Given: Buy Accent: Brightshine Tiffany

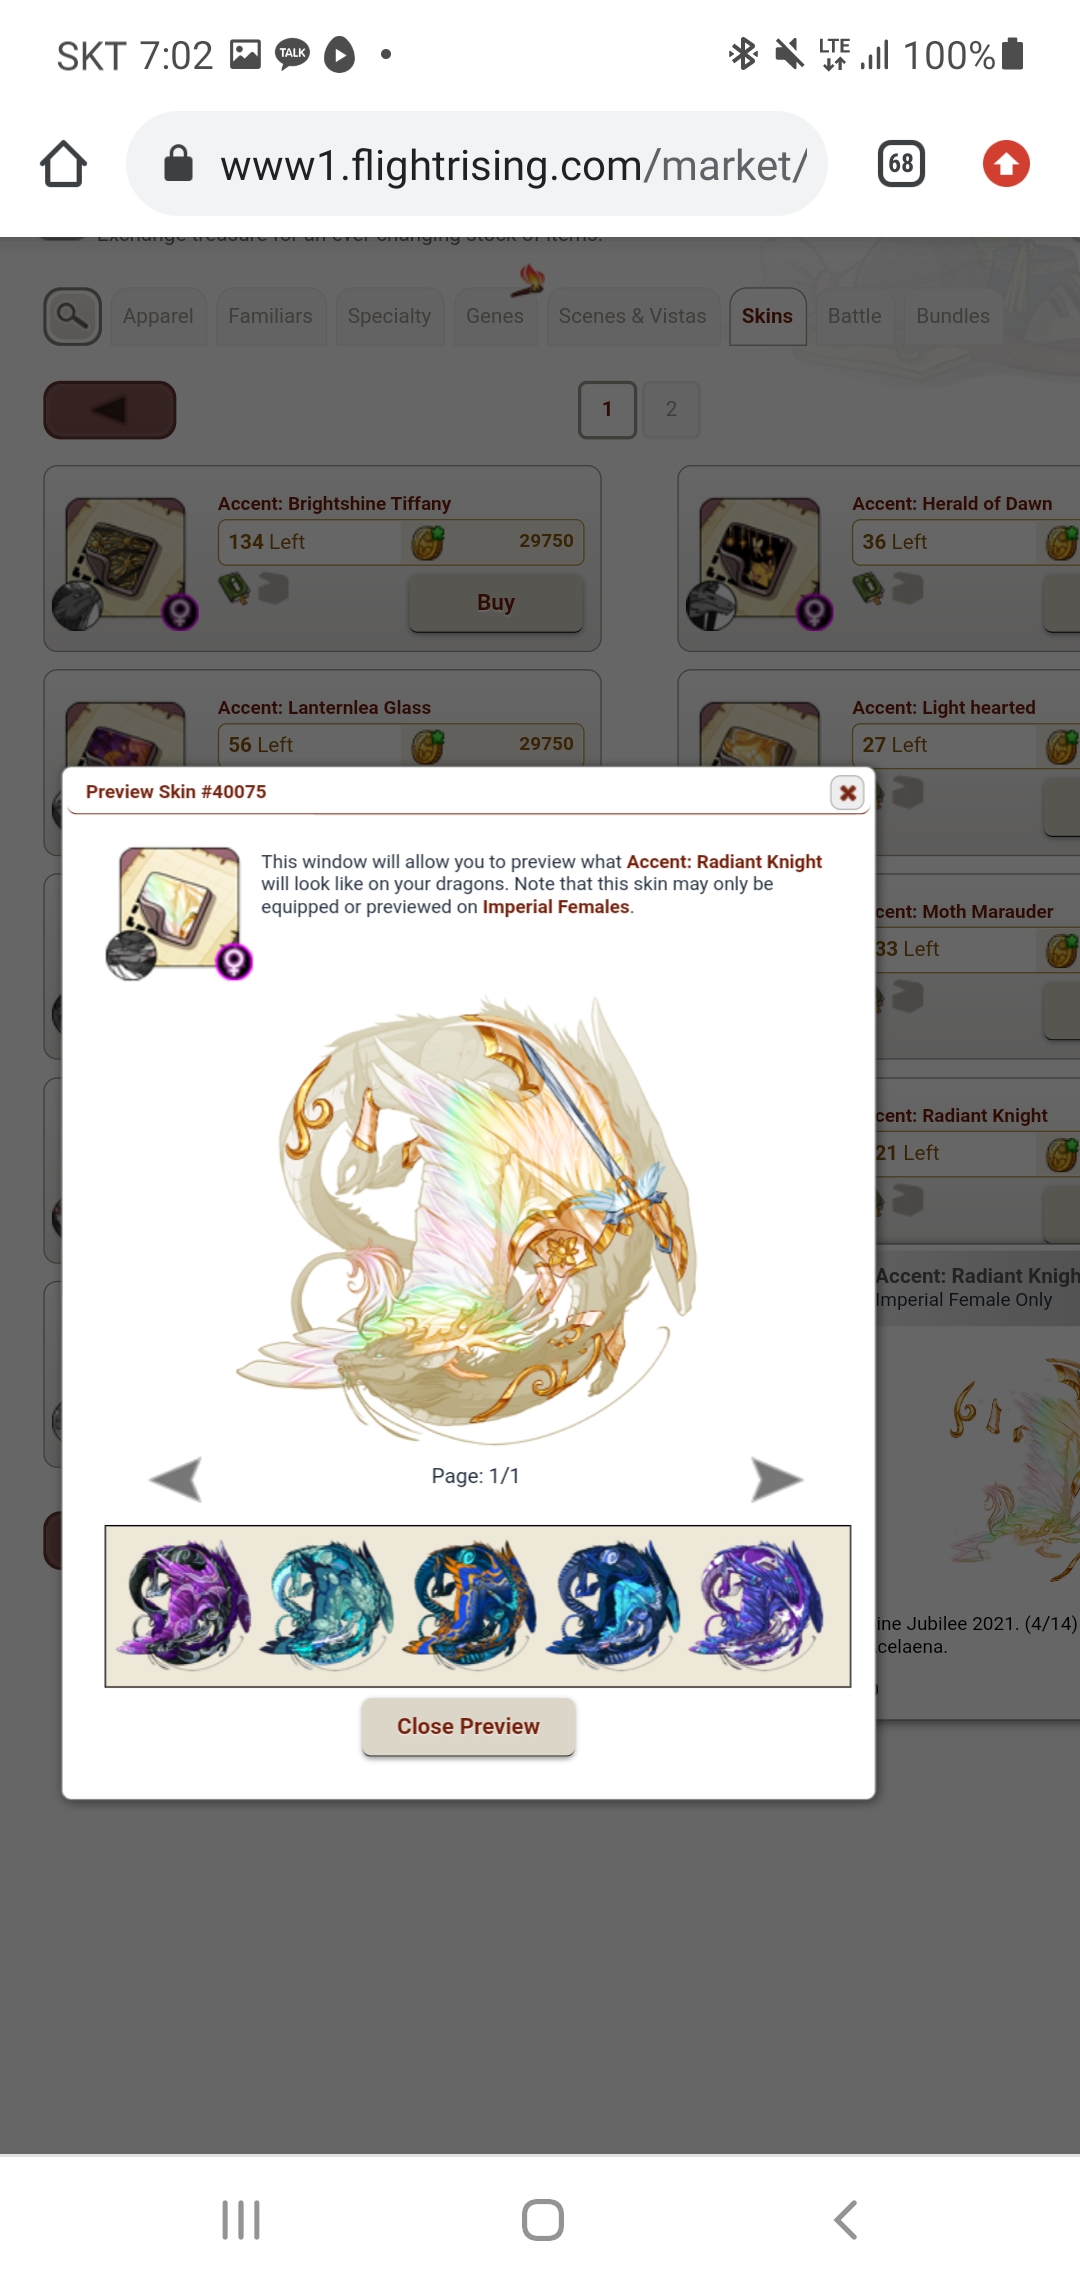Looking at the screenshot, I should [496, 602].
